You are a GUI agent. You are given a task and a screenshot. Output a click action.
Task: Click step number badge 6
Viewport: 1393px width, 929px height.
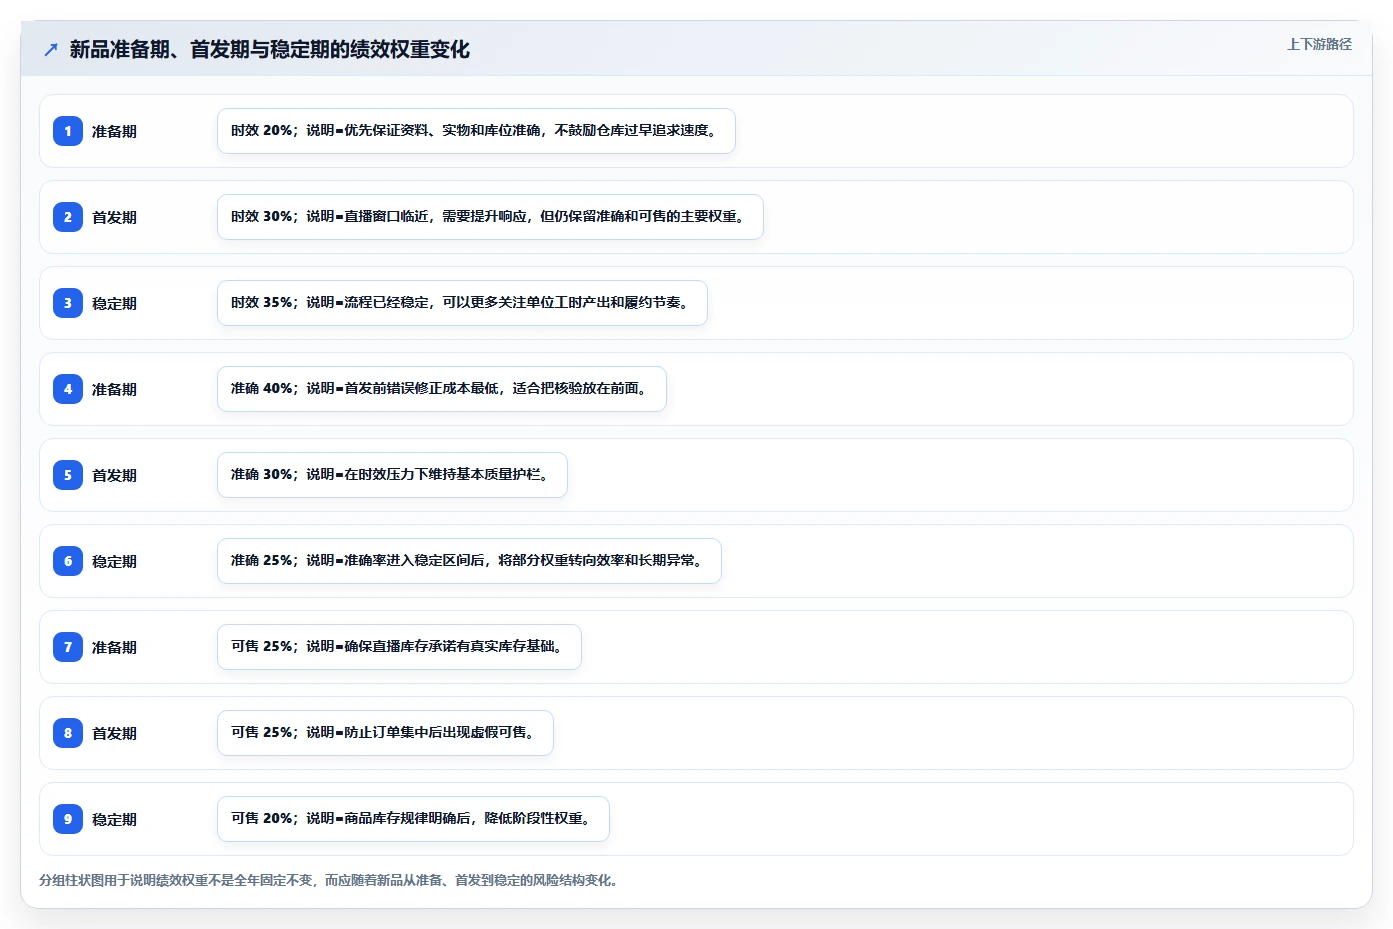[68, 561]
